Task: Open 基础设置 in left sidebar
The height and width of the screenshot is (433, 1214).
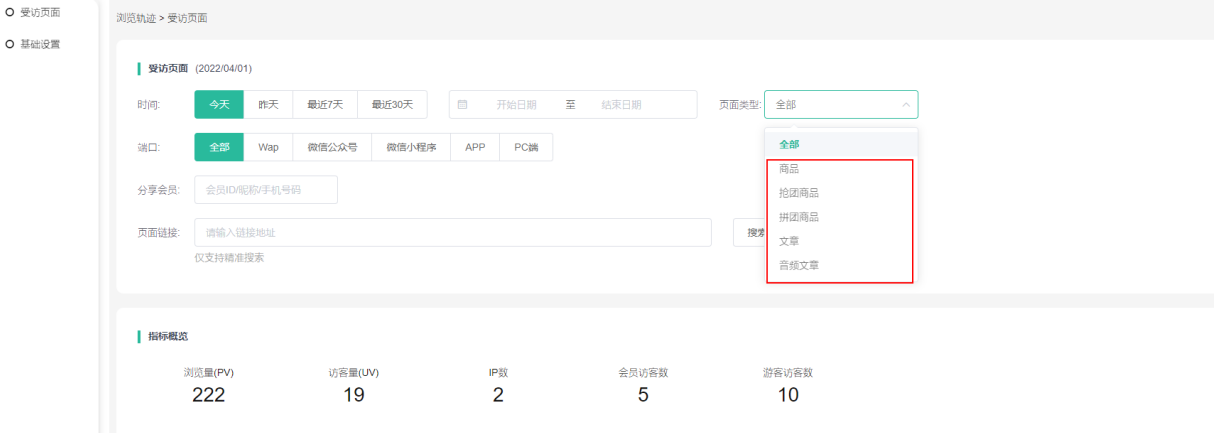Action: click(x=40, y=44)
